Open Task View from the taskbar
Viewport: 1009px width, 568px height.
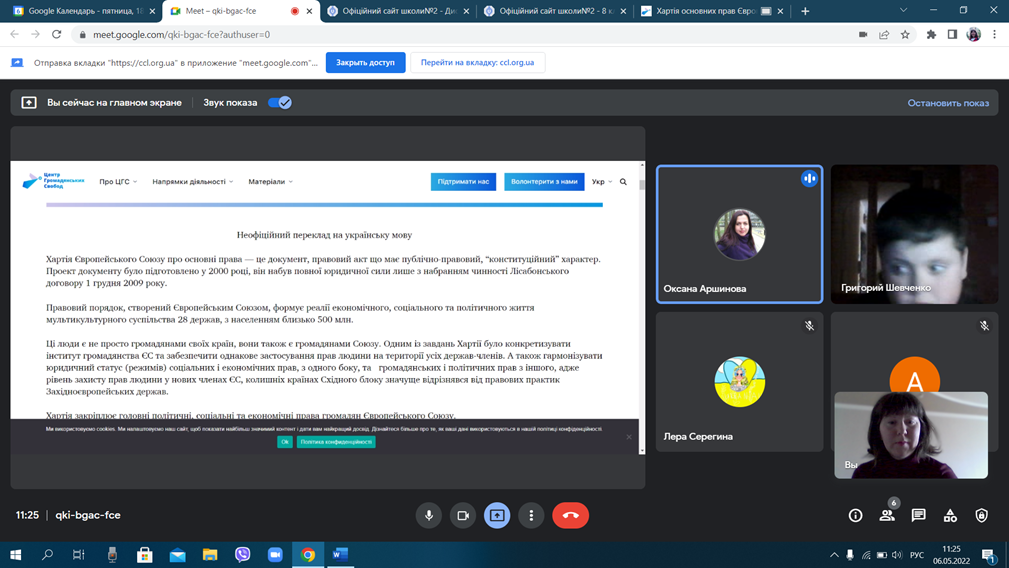pos(79,554)
